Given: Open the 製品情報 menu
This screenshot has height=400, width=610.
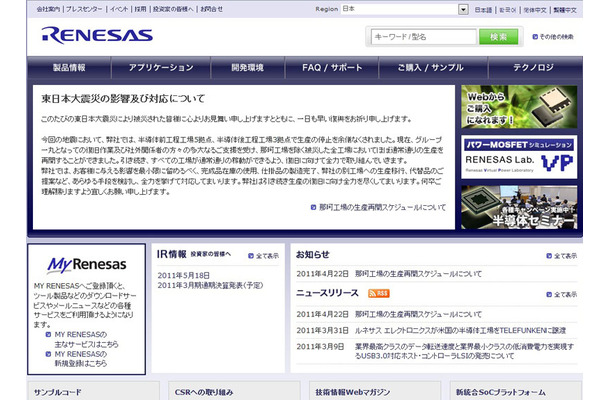Looking at the screenshot, I should pos(69,68).
